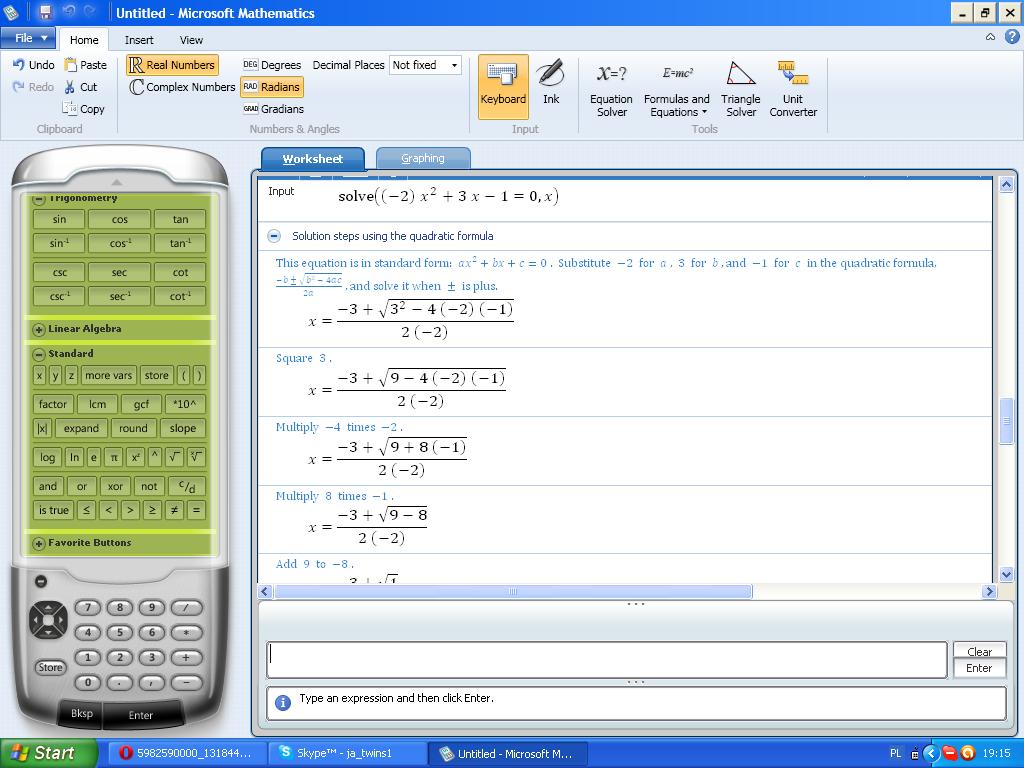
Task: Open Formulas and Equations menu
Action: (676, 90)
